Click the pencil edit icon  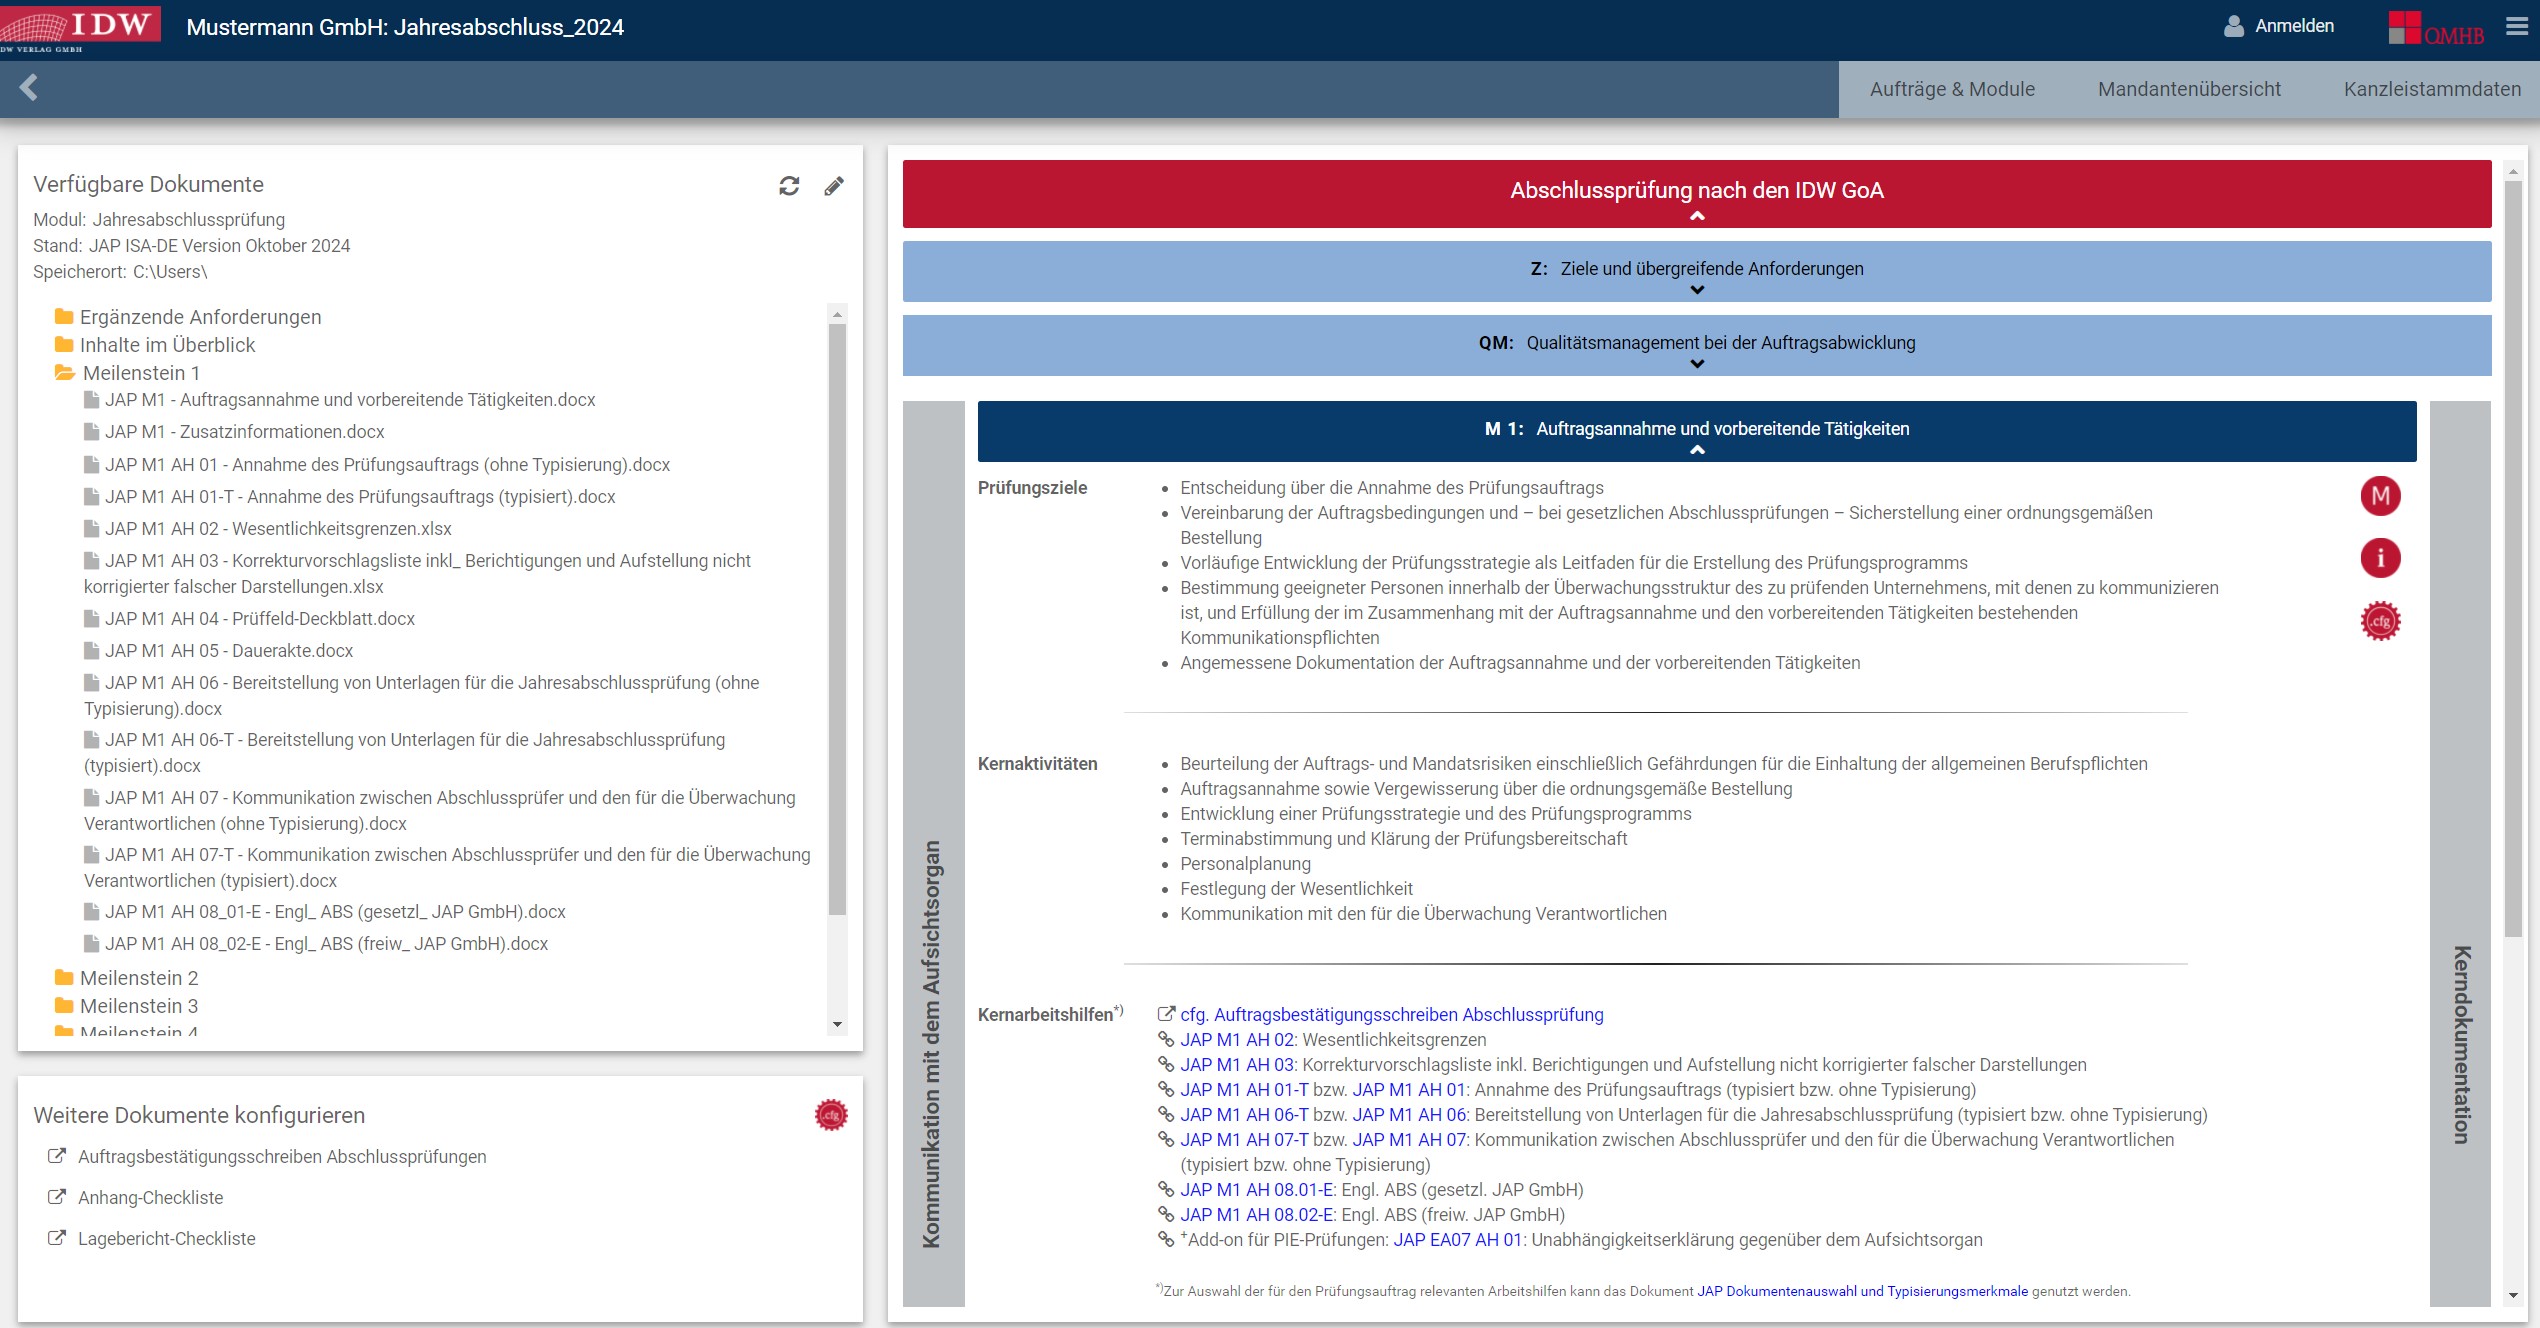[834, 186]
